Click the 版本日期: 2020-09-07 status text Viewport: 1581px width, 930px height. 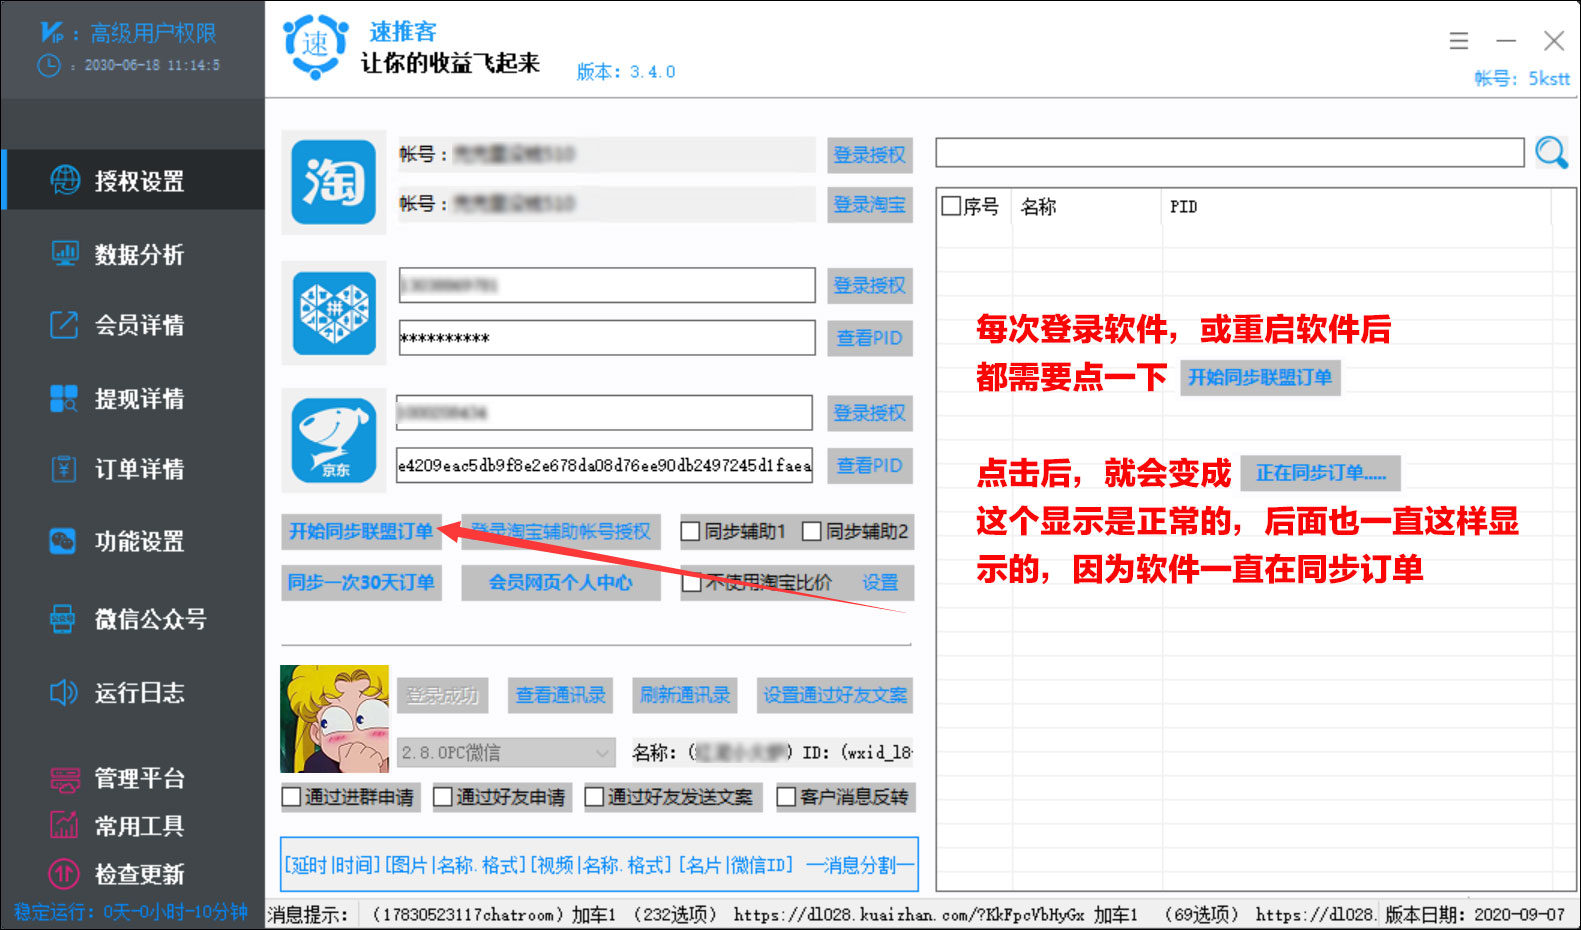[1475, 915]
